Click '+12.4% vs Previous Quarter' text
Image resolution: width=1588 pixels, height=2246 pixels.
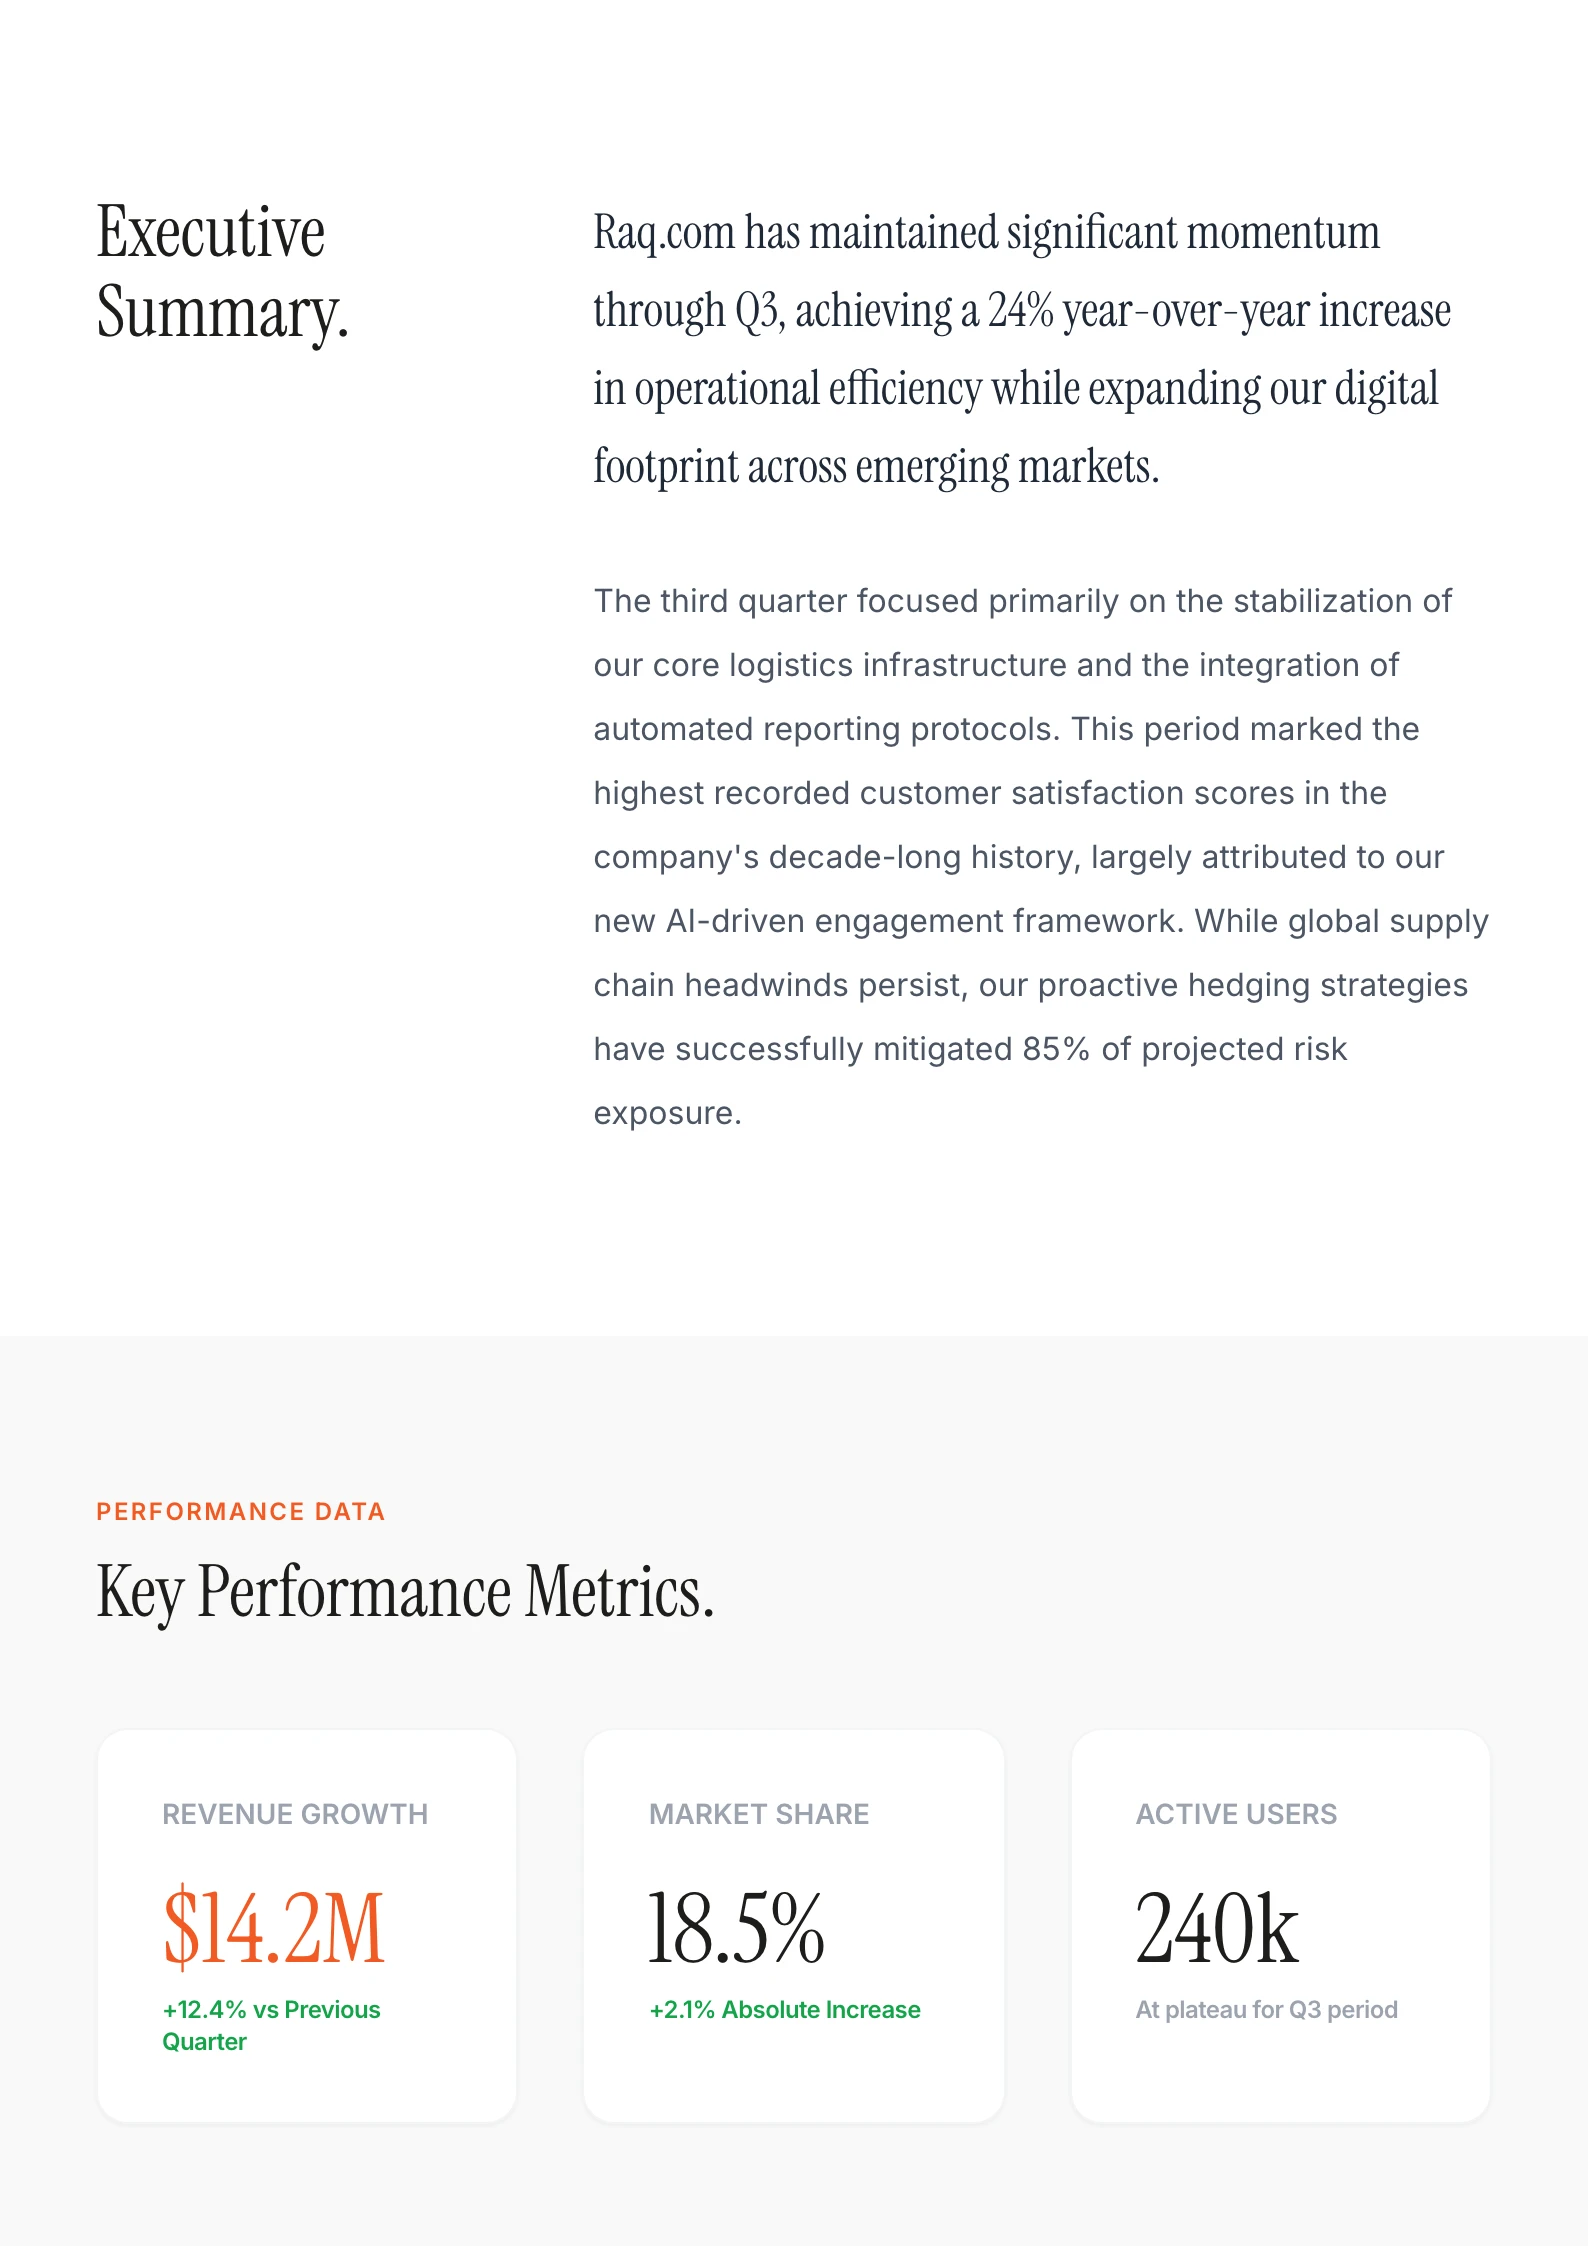pyautogui.click(x=271, y=2025)
